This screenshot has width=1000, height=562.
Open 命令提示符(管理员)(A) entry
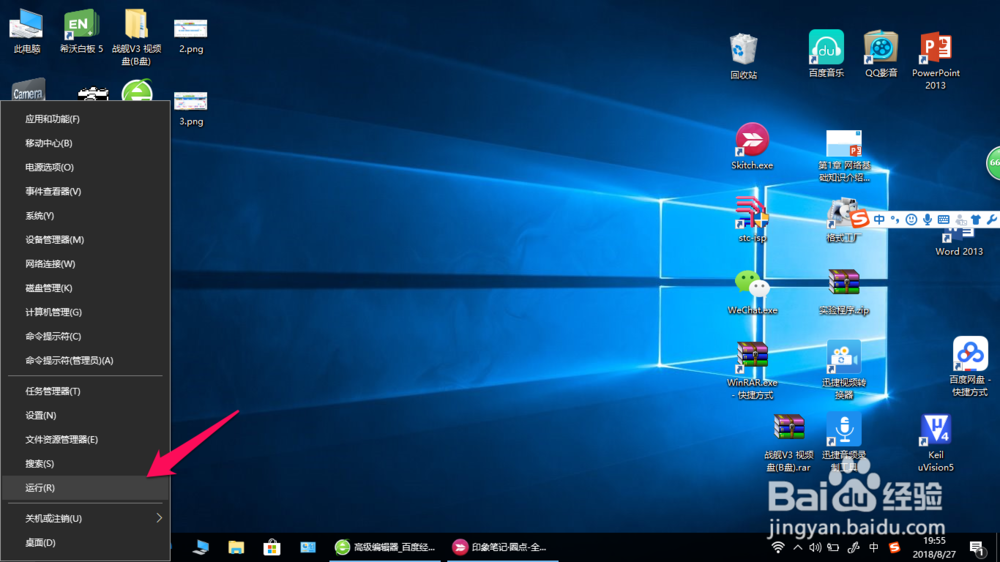(x=85, y=360)
